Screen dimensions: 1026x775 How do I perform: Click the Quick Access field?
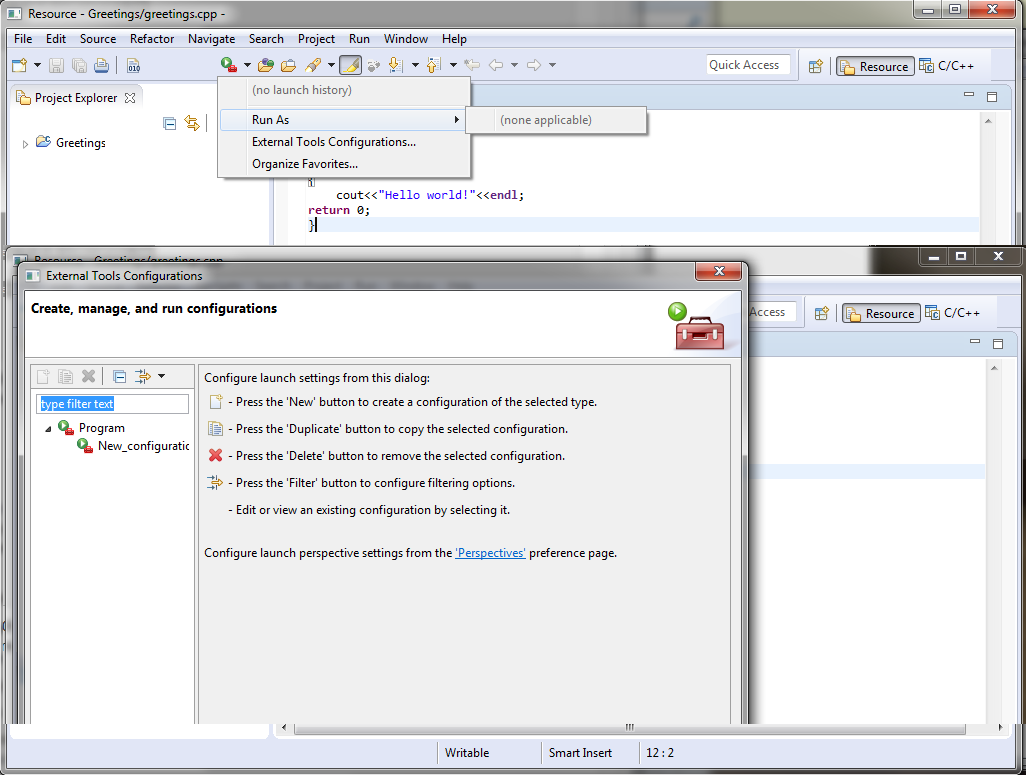coord(748,65)
